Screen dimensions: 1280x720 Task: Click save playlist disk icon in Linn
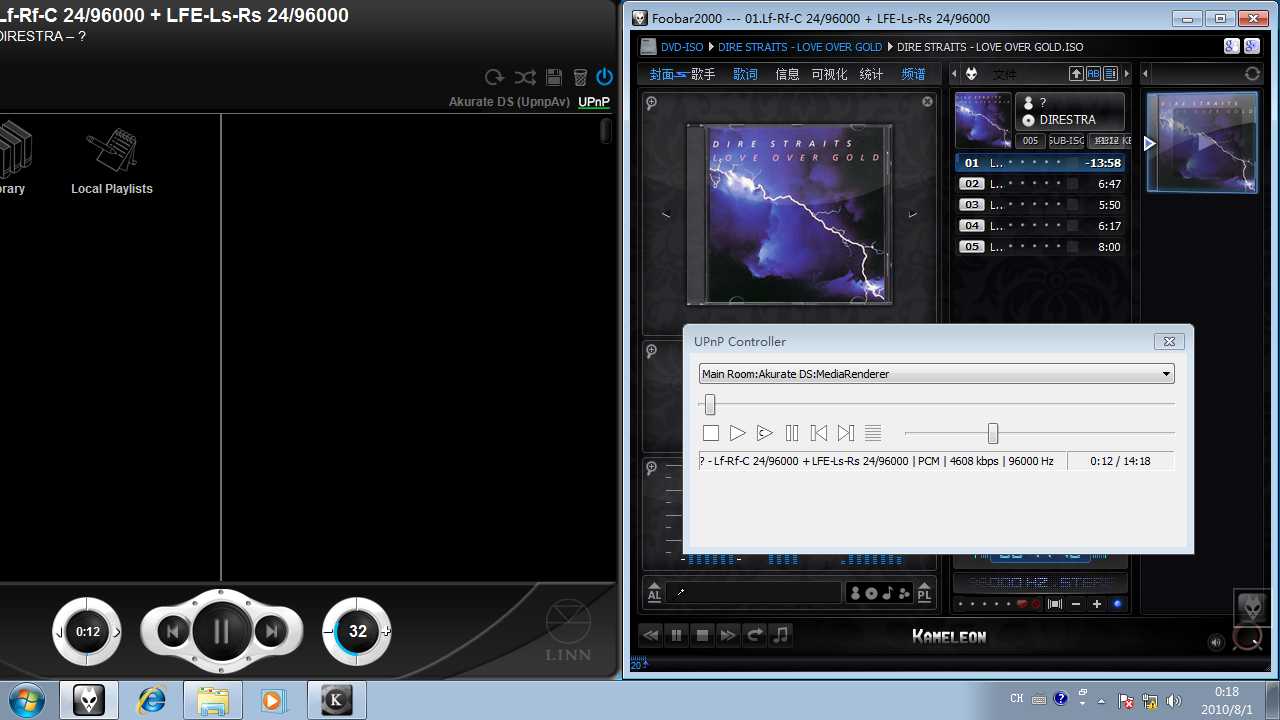[x=553, y=77]
